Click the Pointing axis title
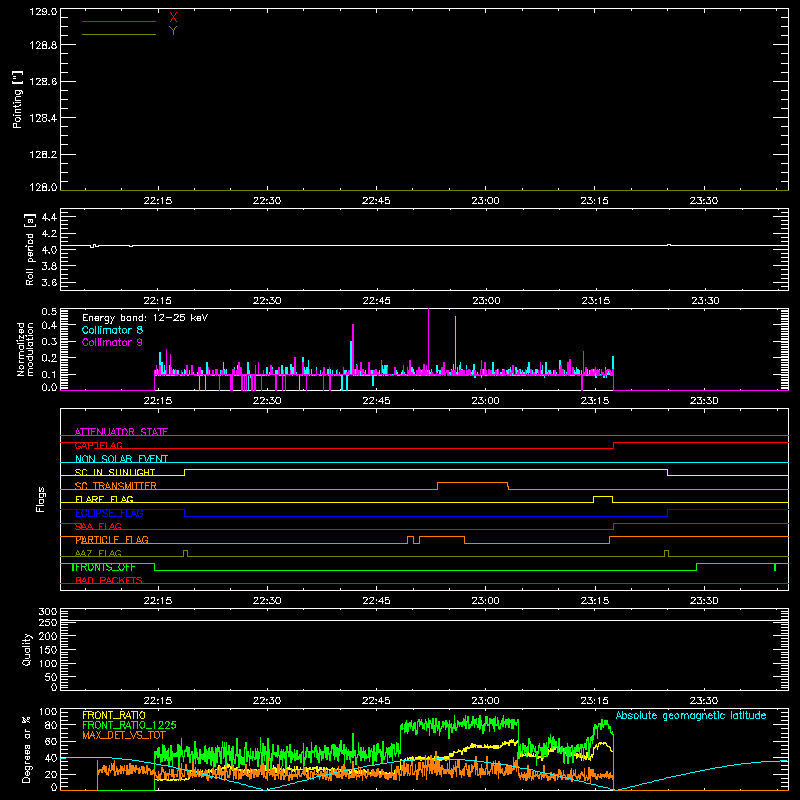This screenshot has width=800, height=800. click(x=17, y=100)
